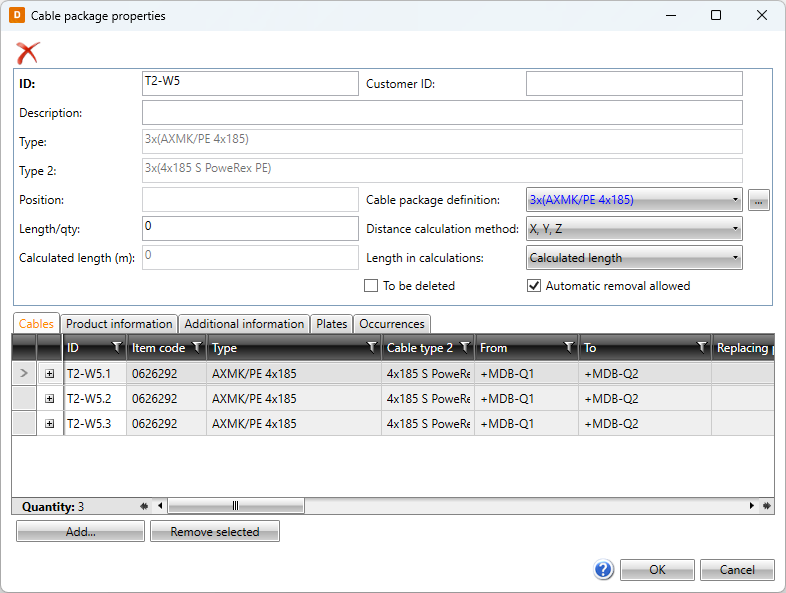Click the Add... button

[80, 531]
